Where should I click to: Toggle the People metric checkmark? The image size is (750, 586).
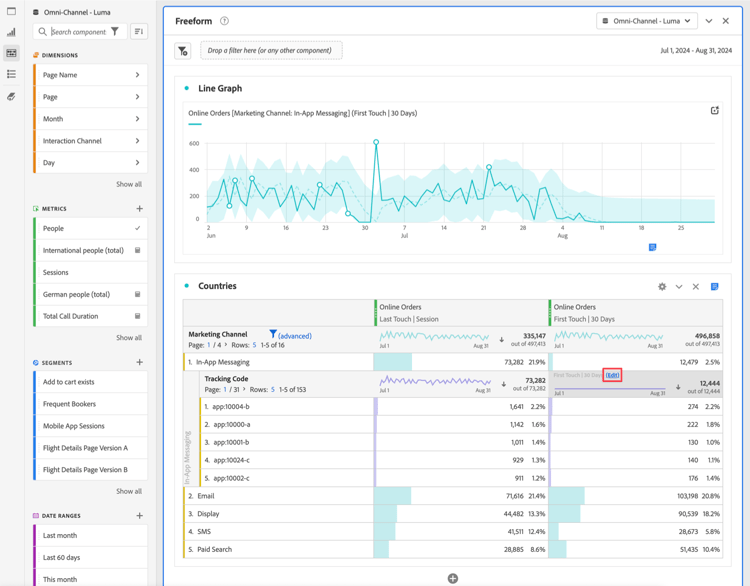pyautogui.click(x=138, y=228)
